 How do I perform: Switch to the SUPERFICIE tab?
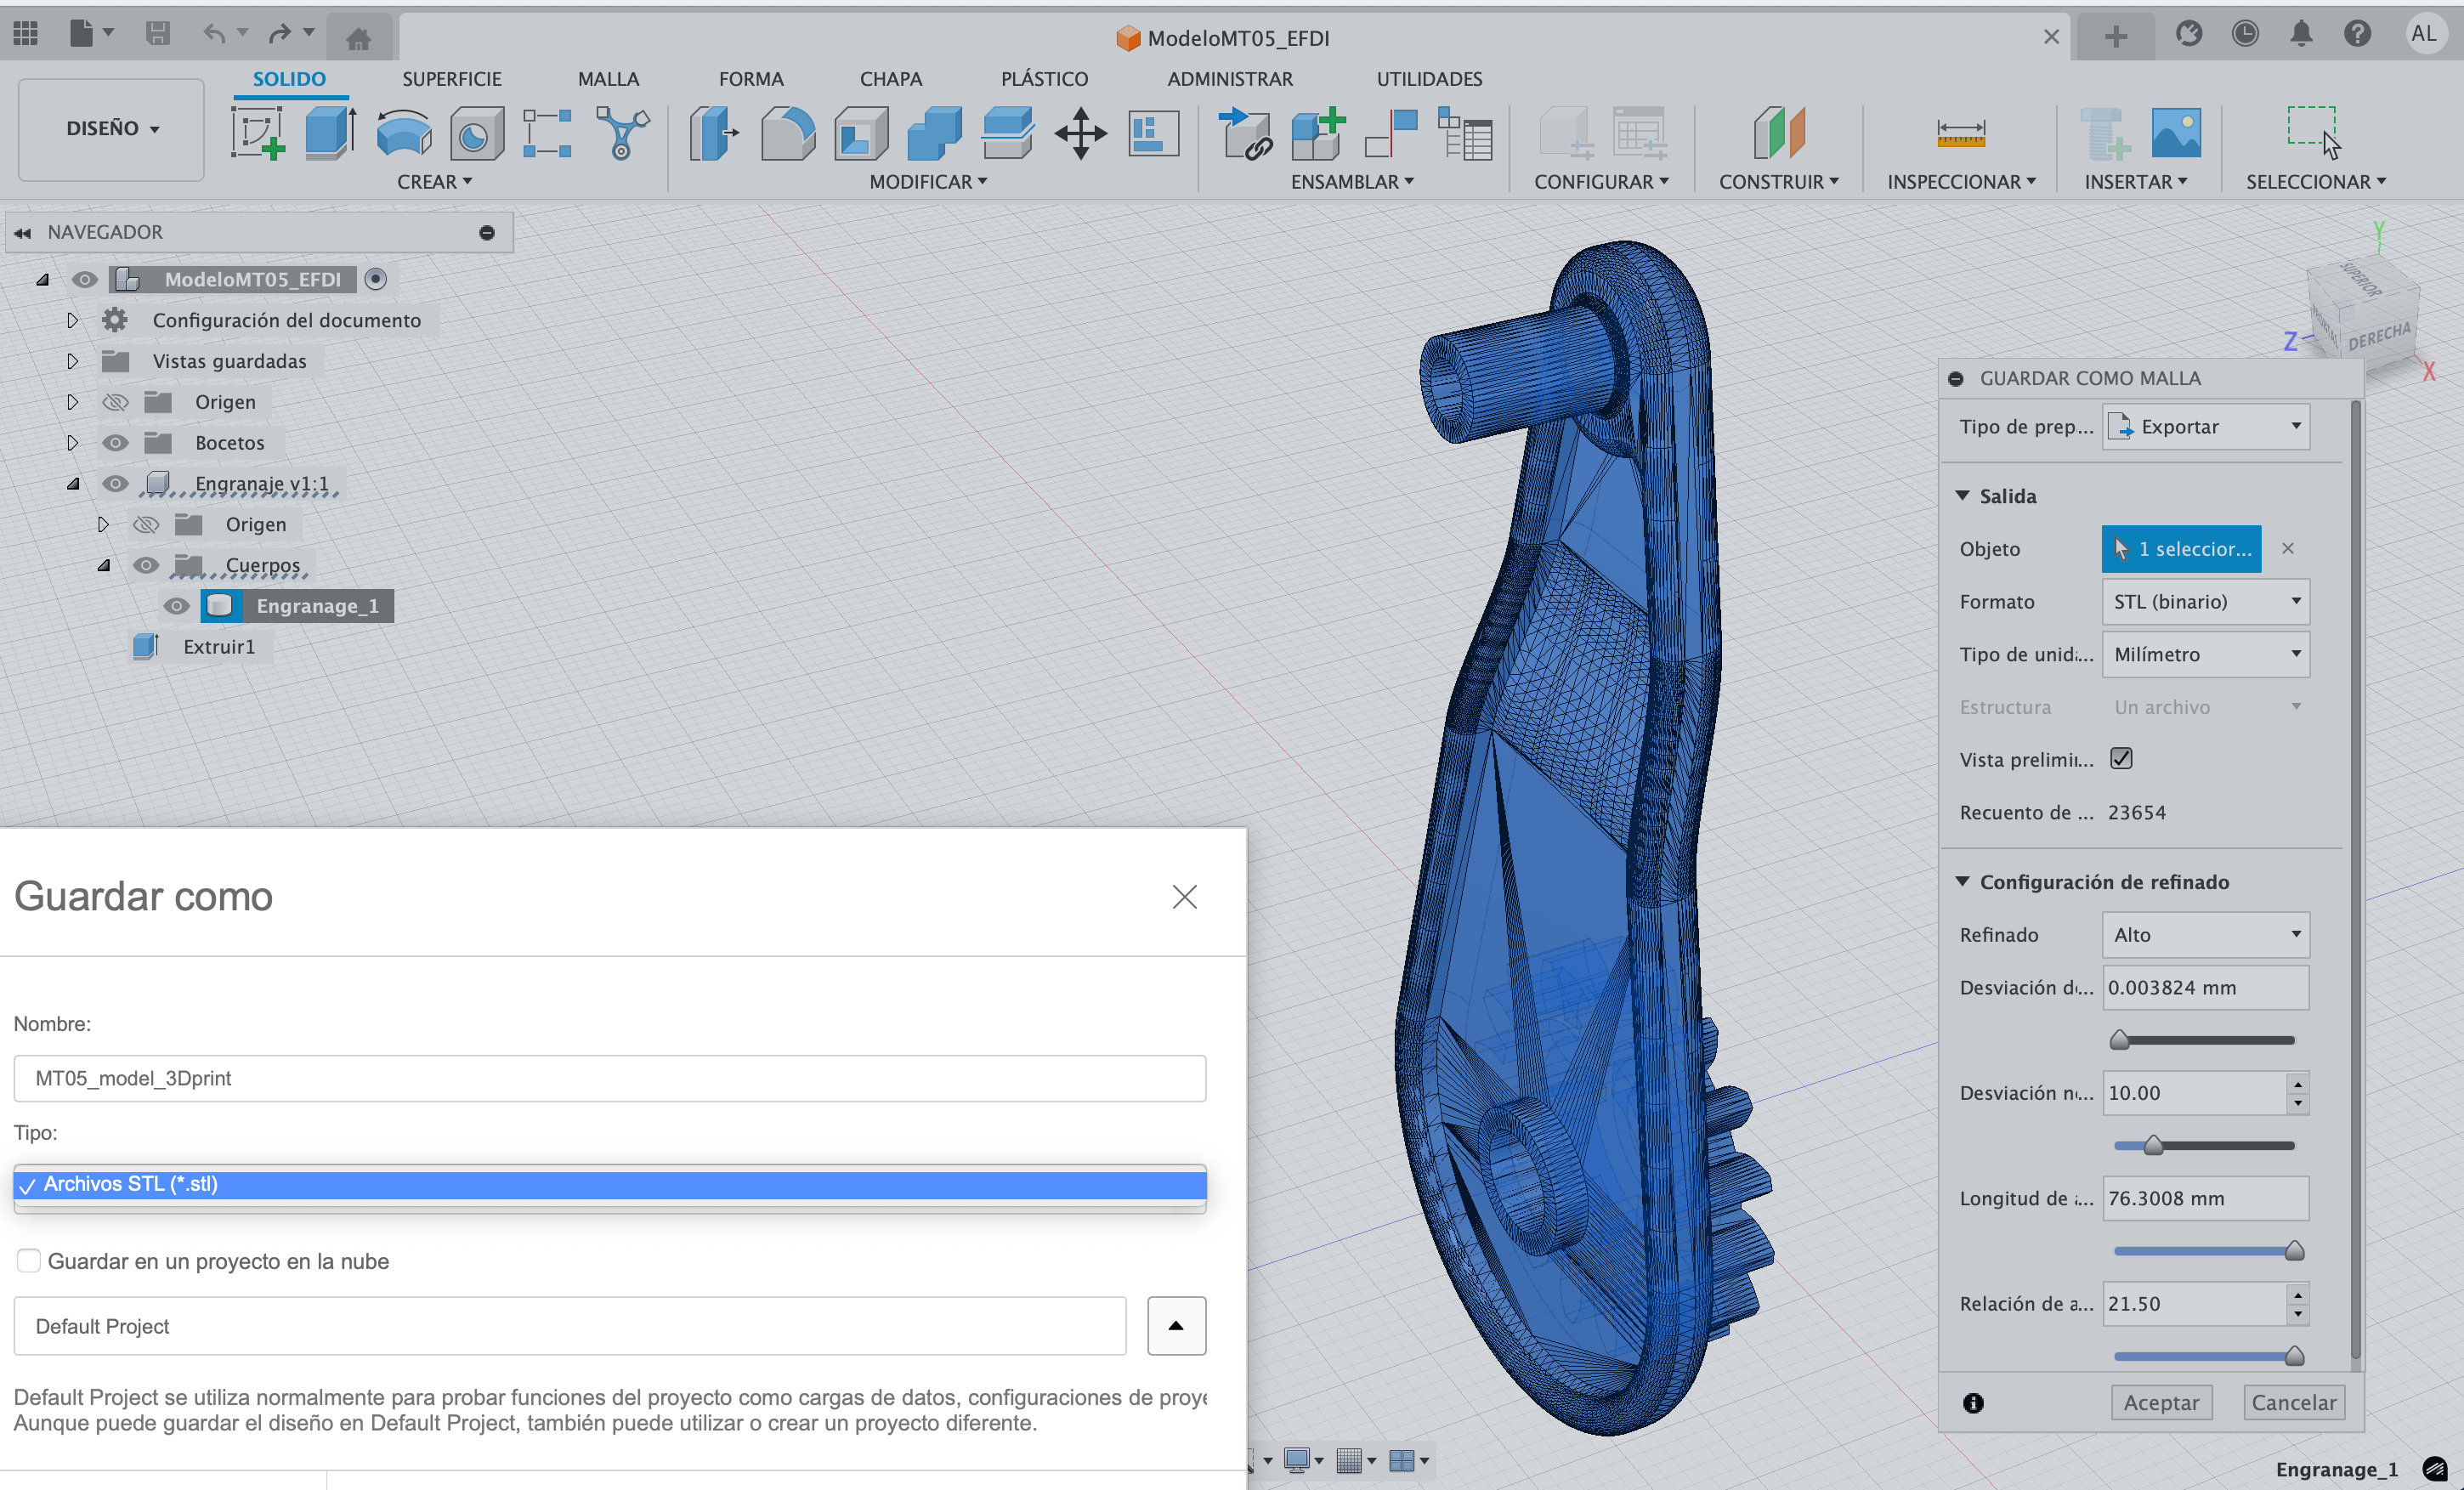click(x=452, y=79)
